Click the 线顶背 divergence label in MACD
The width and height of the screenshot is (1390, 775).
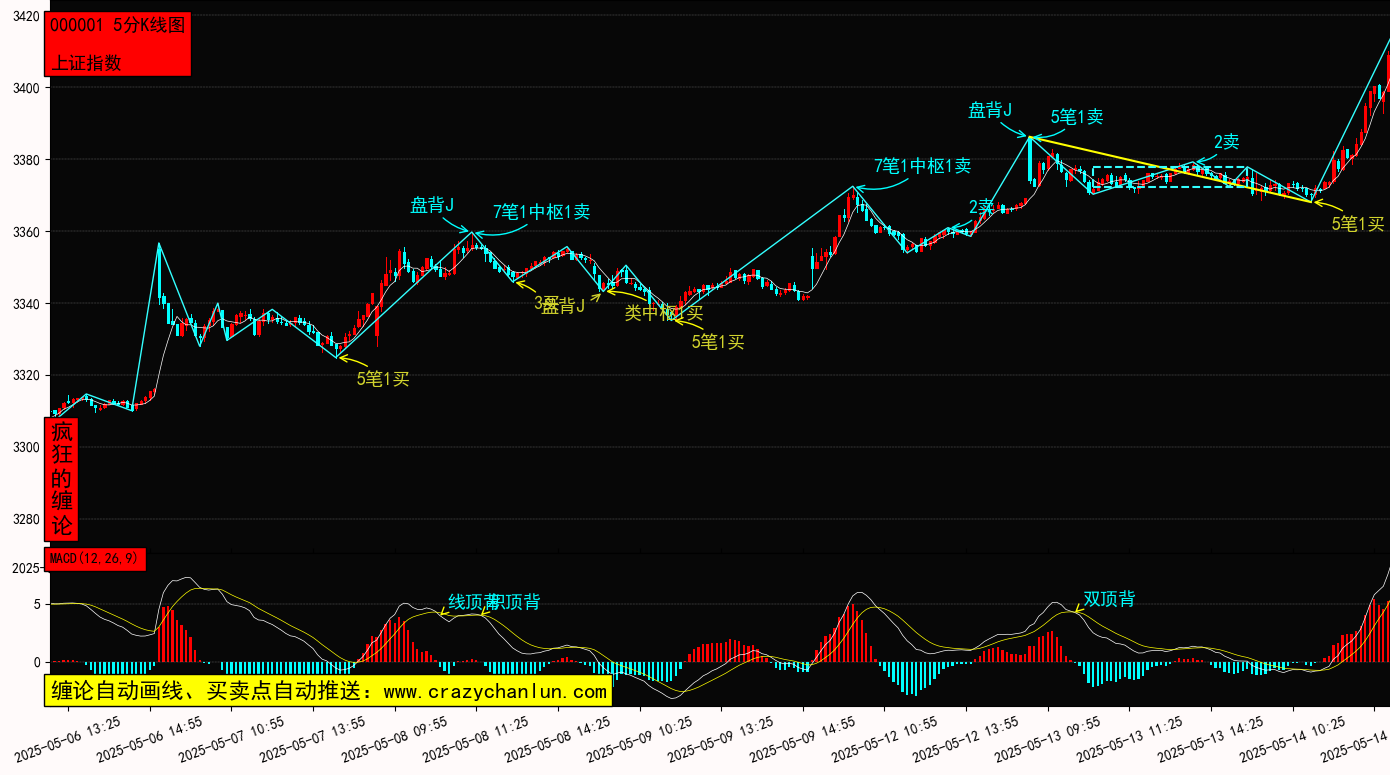(x=470, y=602)
